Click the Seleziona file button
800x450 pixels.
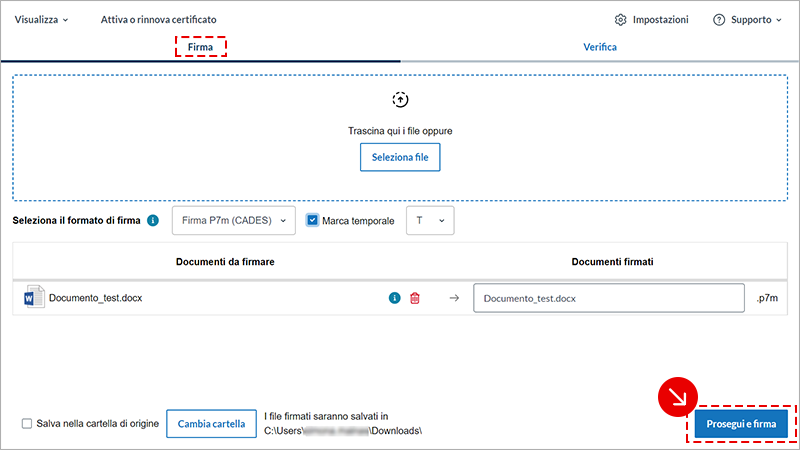[400, 158]
